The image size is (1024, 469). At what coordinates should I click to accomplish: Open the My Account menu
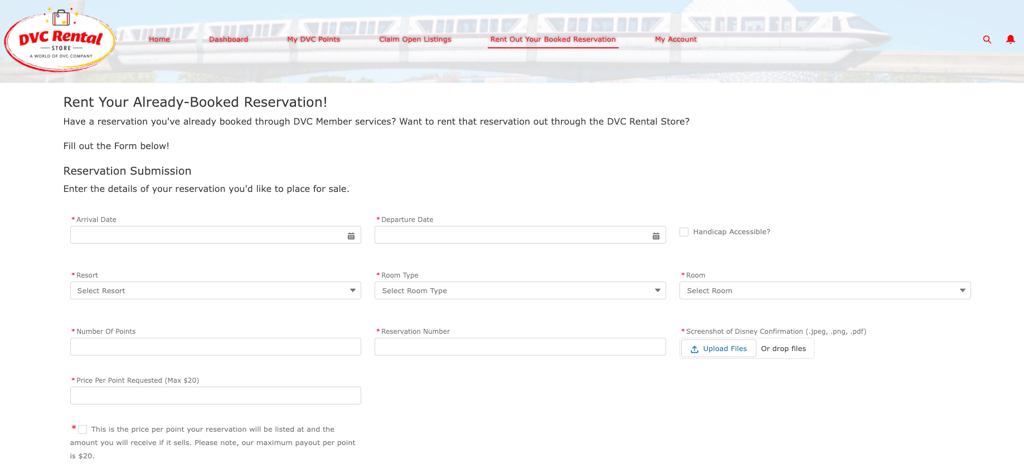point(675,40)
